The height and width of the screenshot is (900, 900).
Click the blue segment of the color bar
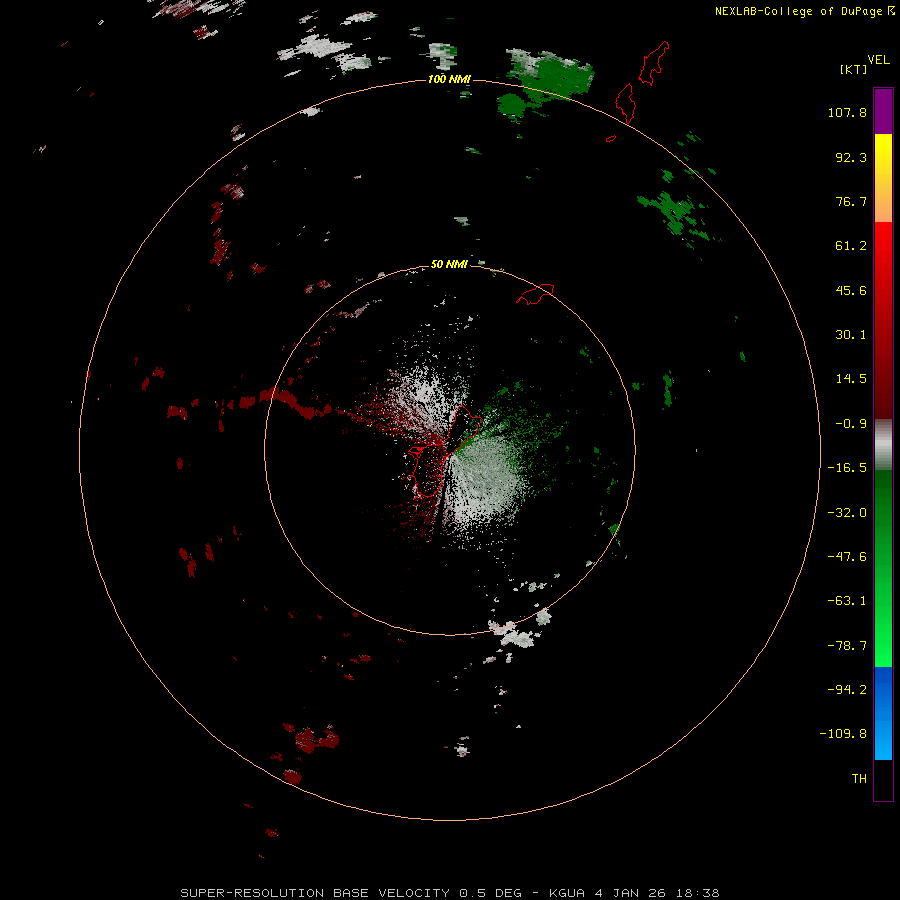point(883,713)
